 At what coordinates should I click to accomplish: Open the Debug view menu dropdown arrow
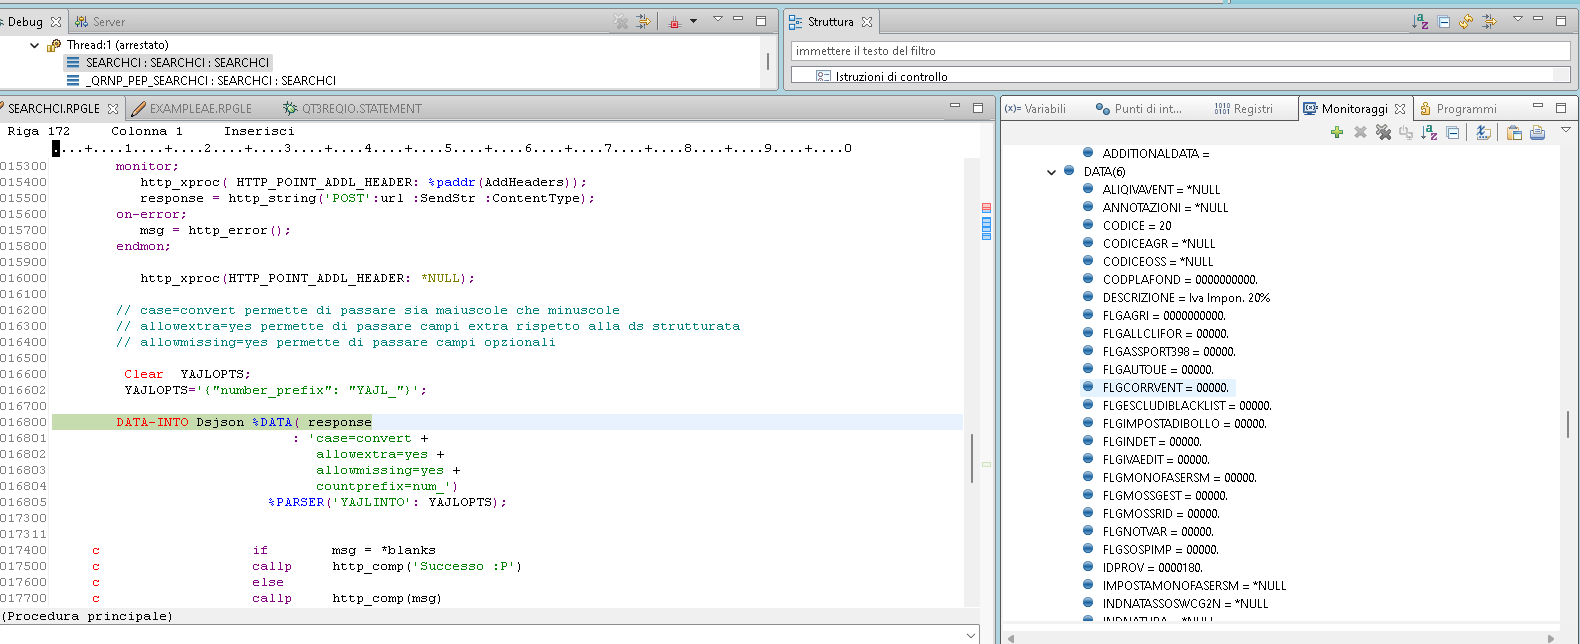[717, 19]
